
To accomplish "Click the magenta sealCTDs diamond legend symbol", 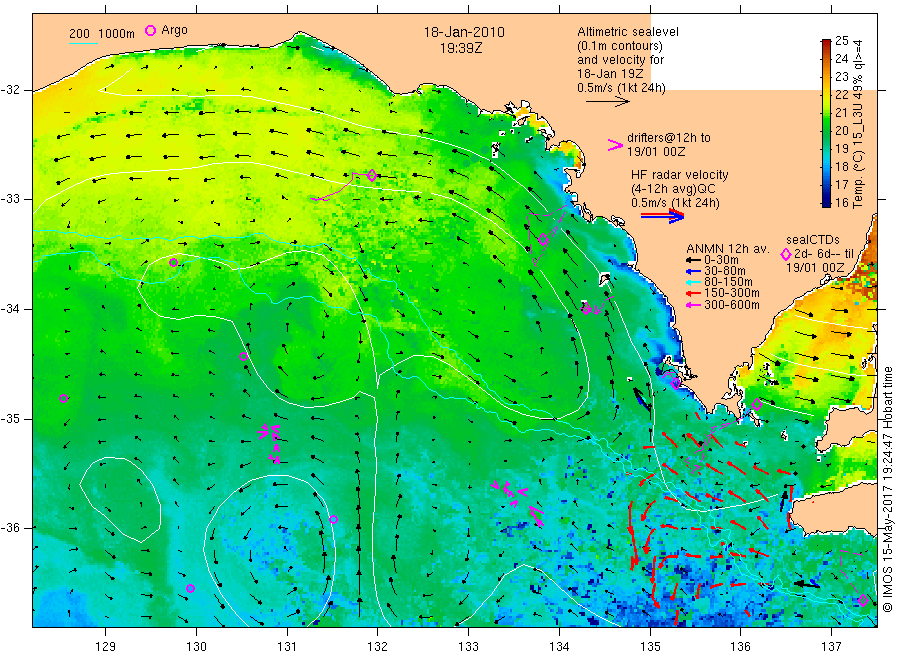I will [786, 254].
